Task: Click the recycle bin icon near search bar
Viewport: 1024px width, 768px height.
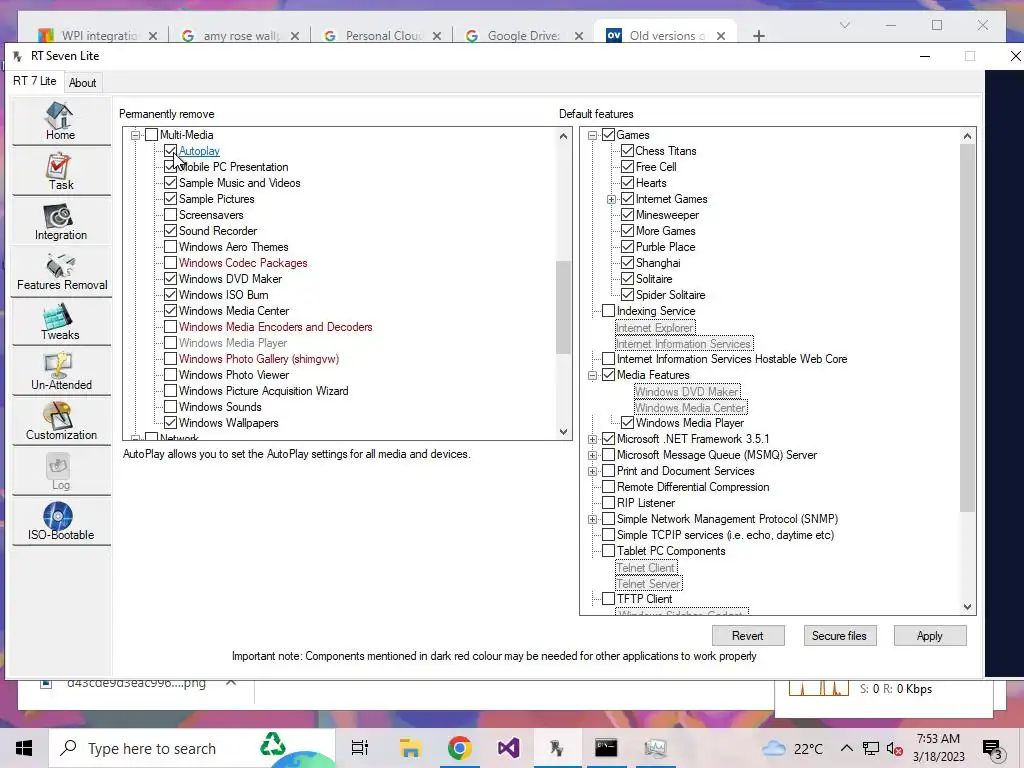Action: [272, 745]
